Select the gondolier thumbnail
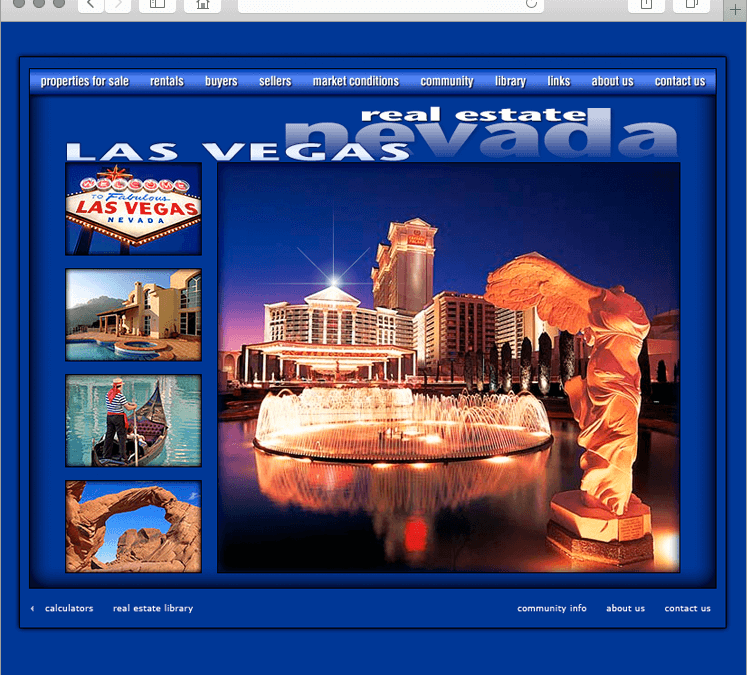 (133, 421)
